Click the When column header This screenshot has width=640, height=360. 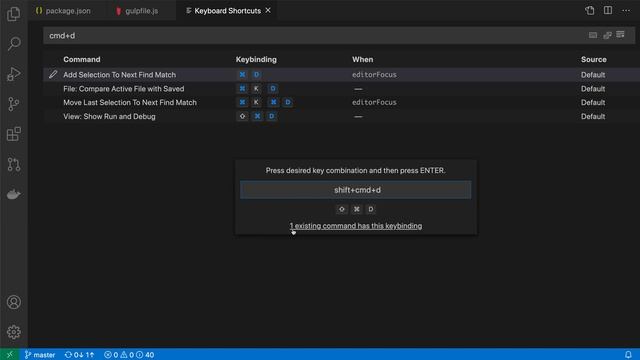[362, 59]
